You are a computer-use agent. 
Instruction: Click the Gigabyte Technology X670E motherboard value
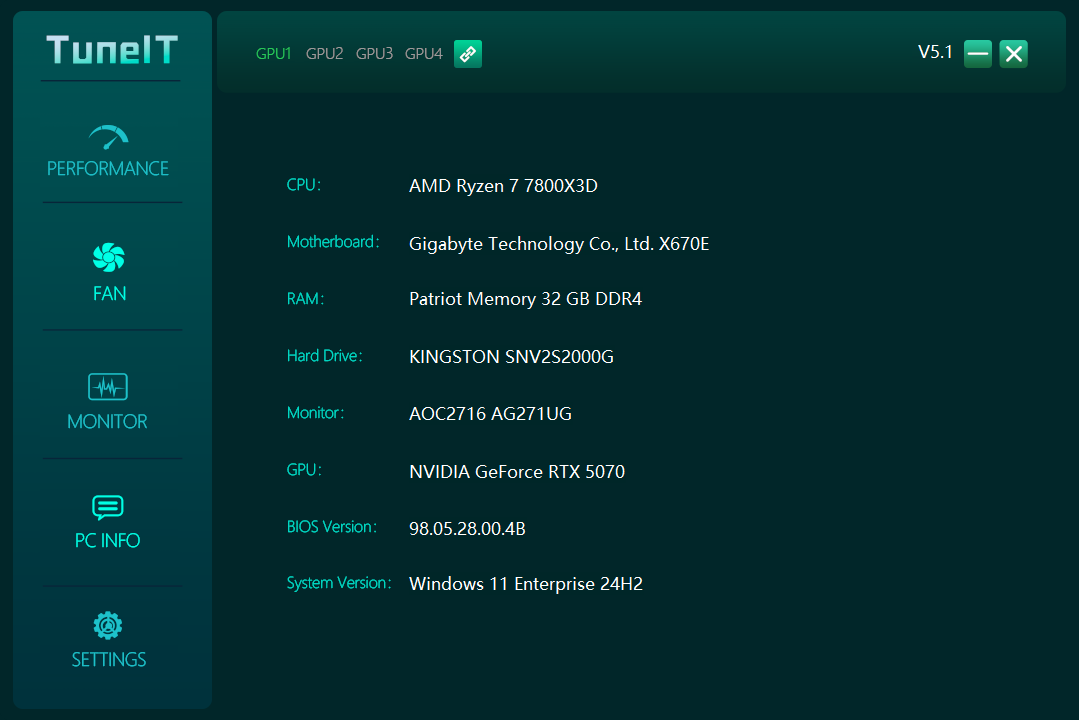(559, 244)
